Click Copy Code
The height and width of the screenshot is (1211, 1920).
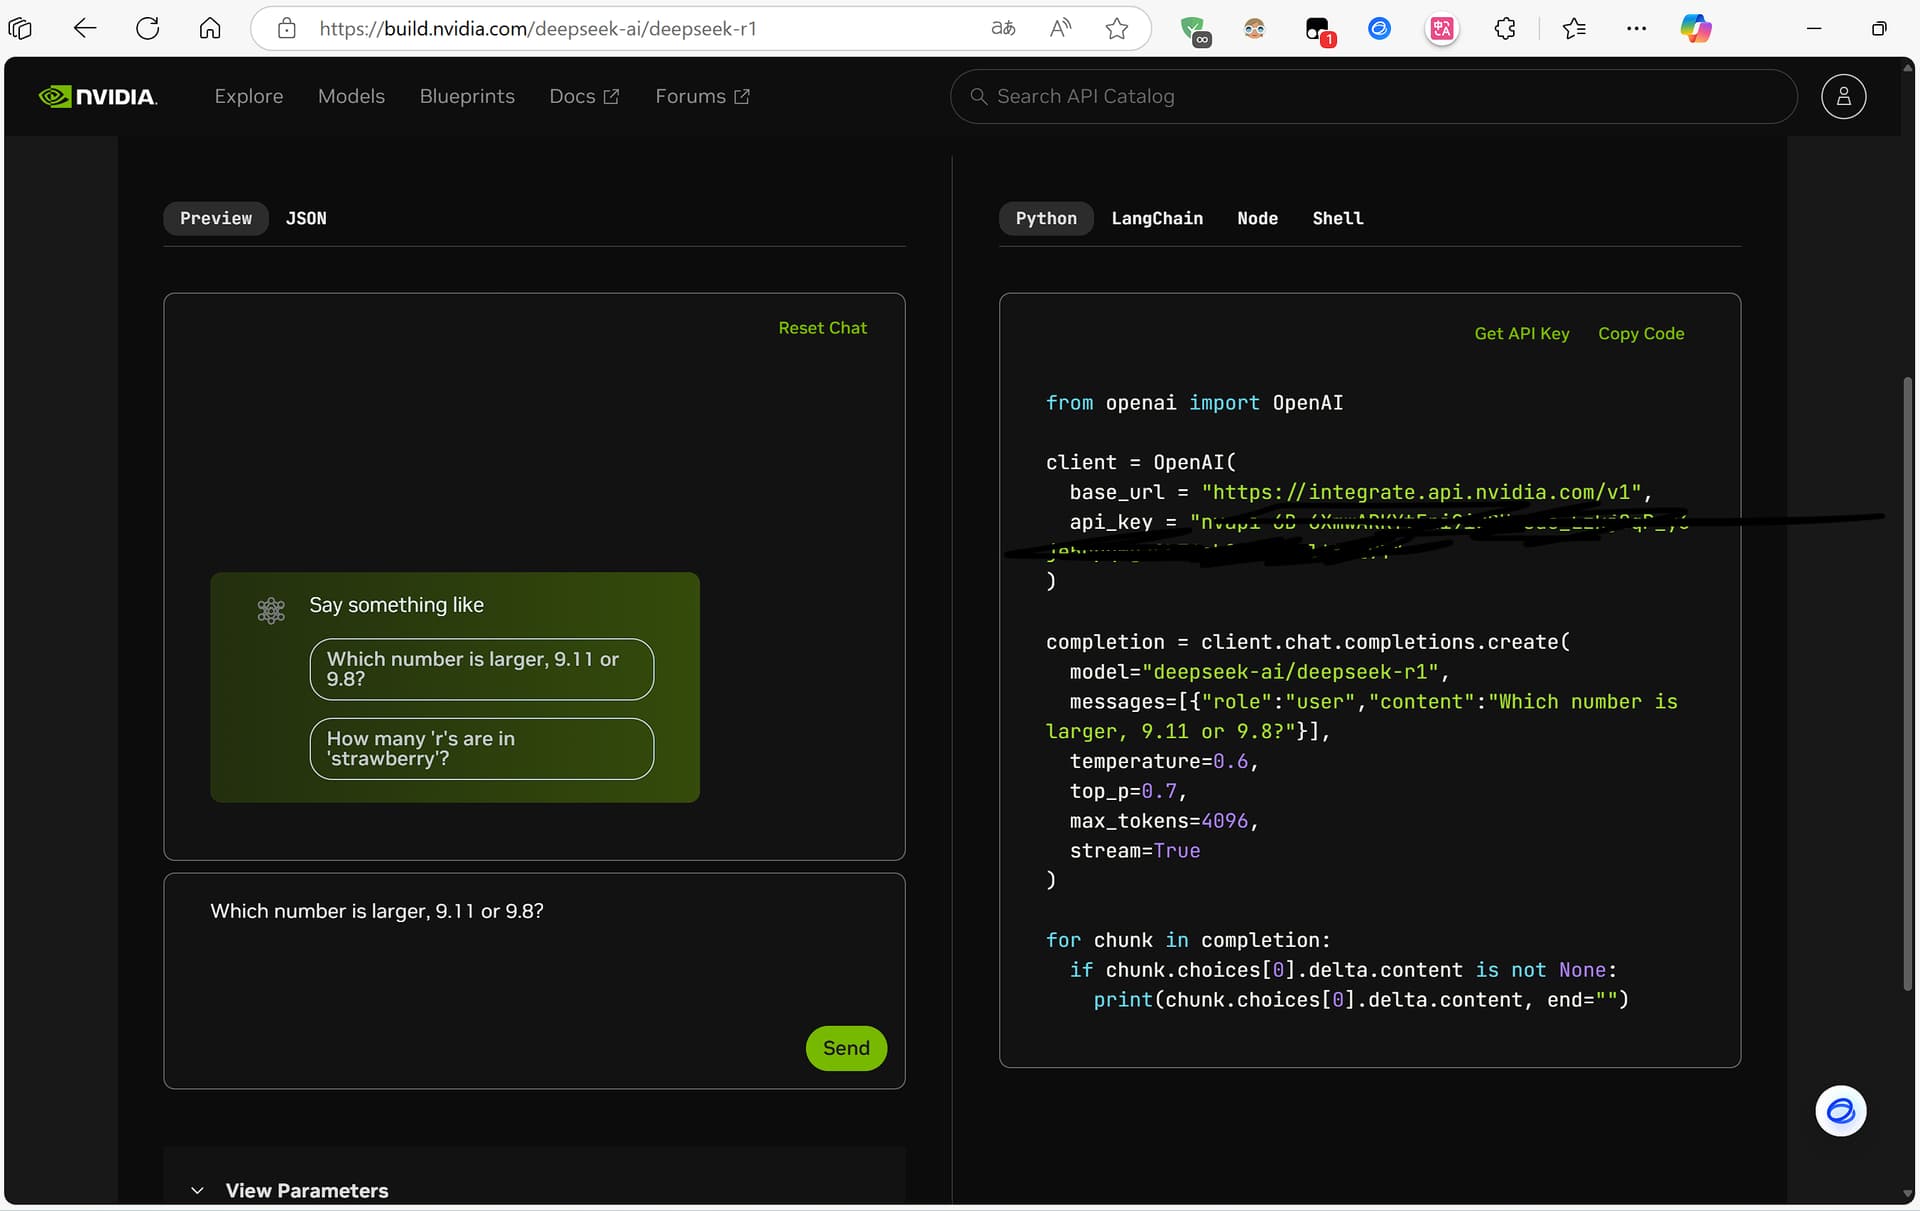point(1641,334)
